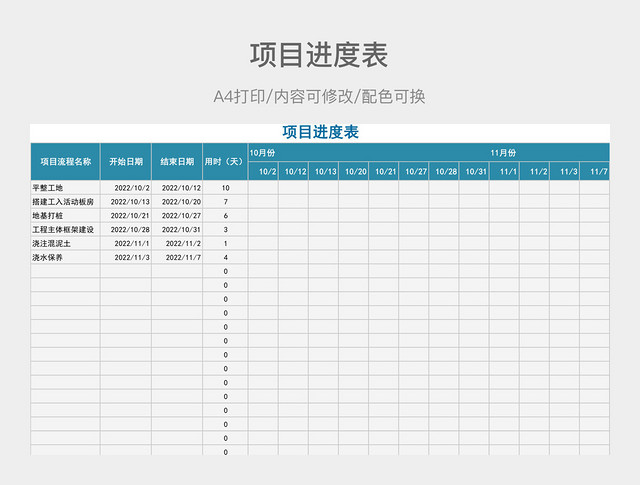
Task: Select the blue 项目进度表 table title
Action: coord(320,132)
